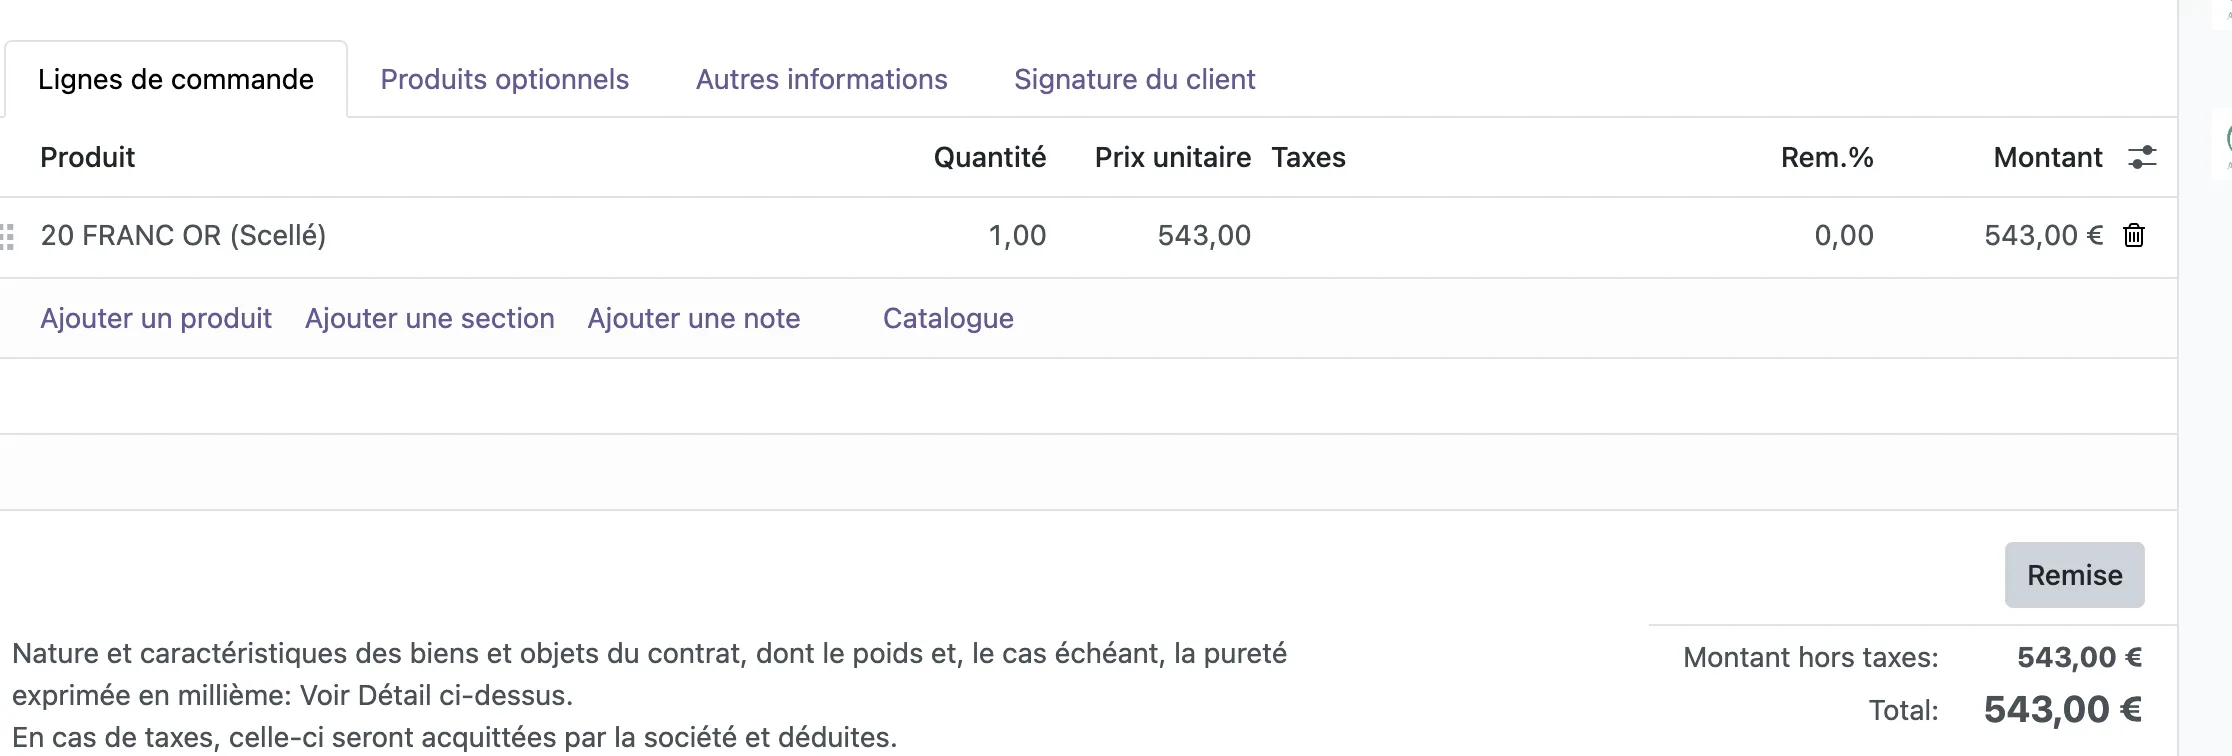Screen dimensions: 2232x756
Task: Grab the drag handle of the product row
Action: click(x=7, y=237)
